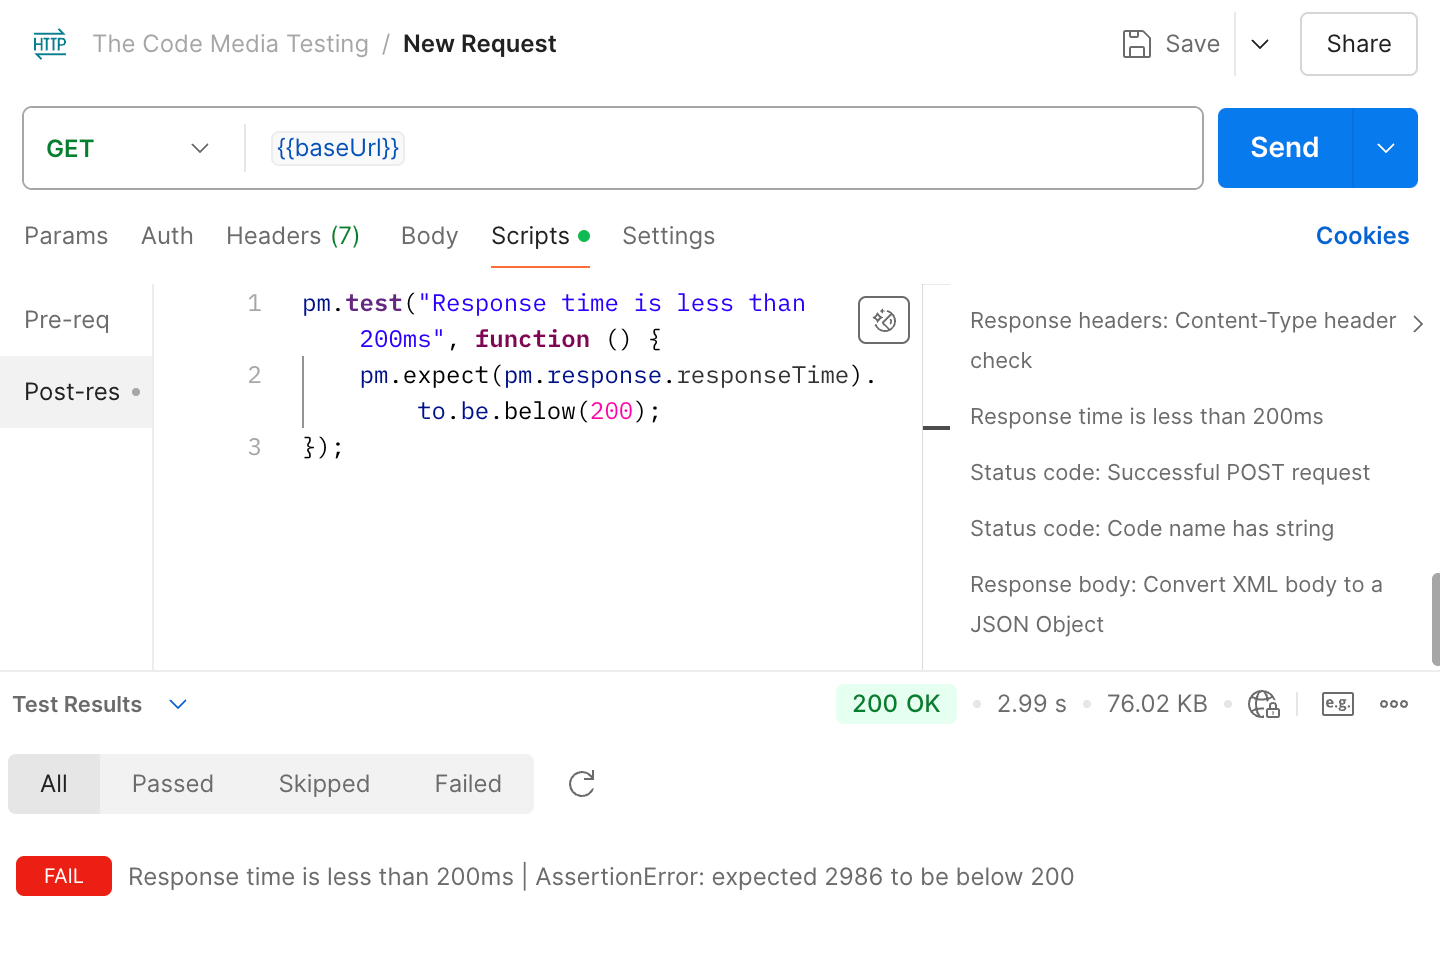
Task: Open the GET method dropdown
Action: pos(128,148)
